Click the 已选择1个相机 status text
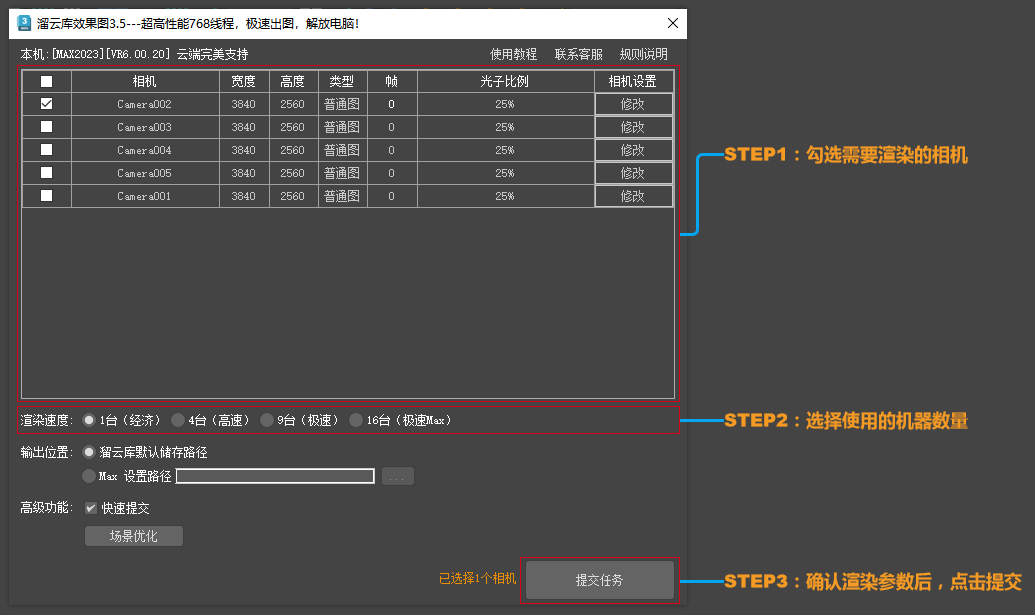Screen dimensions: 1035x615 (x=477, y=579)
